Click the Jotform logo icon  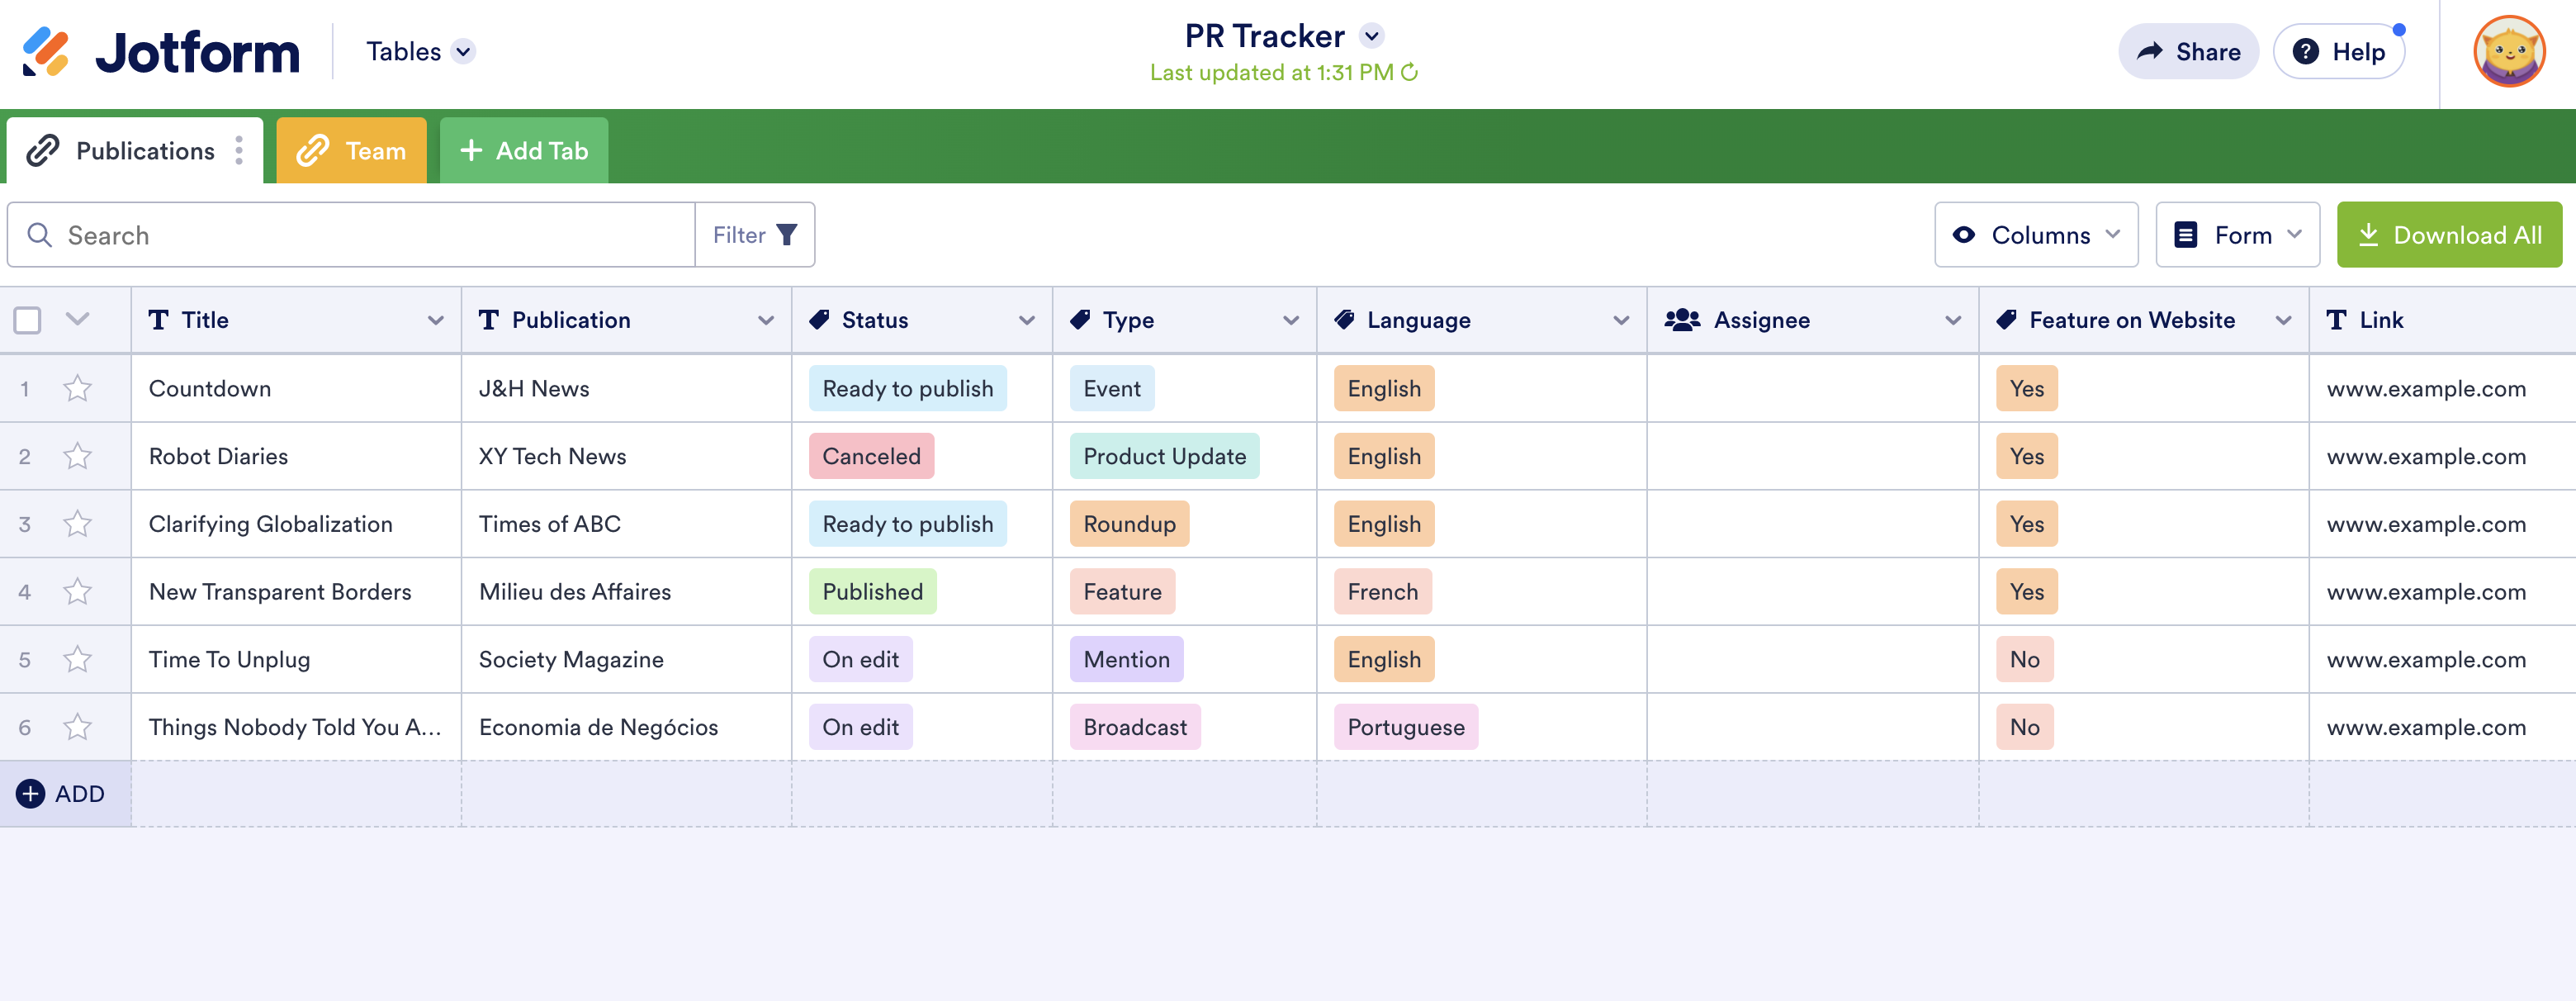pos(46,52)
